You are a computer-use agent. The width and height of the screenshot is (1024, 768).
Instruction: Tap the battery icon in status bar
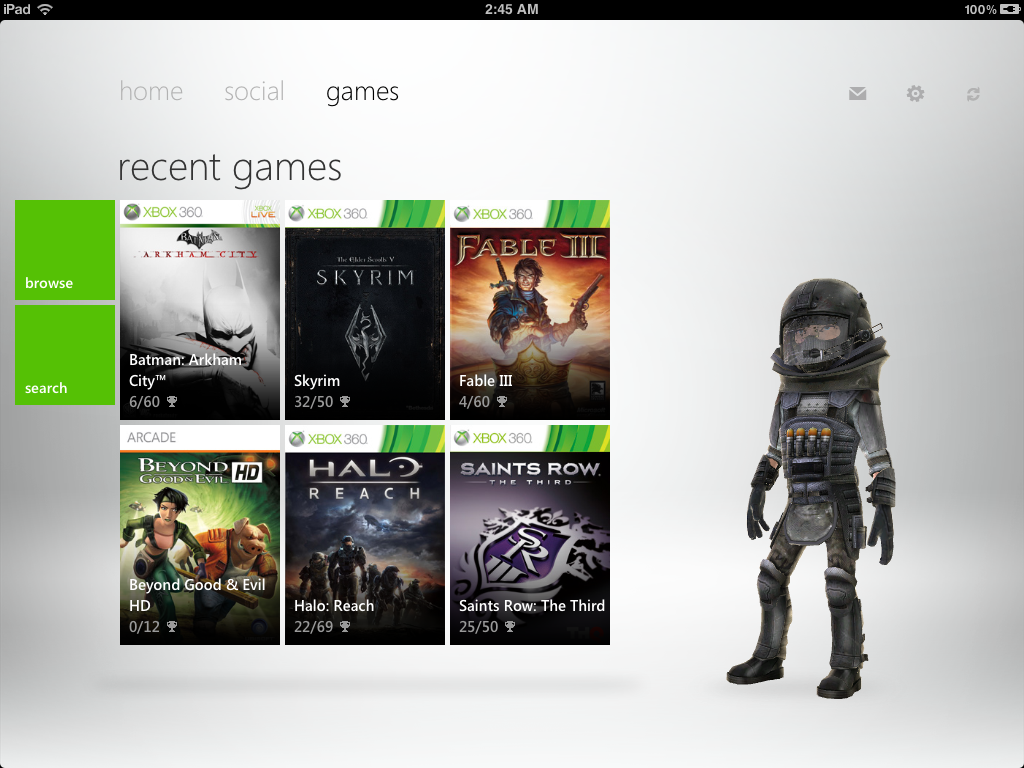[1010, 9]
